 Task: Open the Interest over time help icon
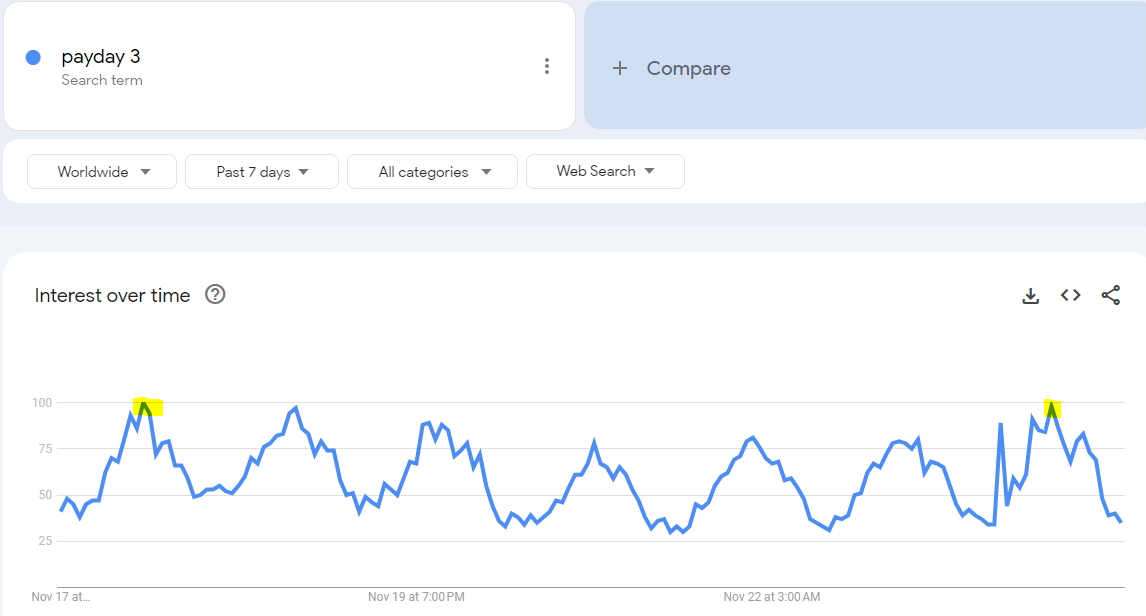tap(215, 294)
